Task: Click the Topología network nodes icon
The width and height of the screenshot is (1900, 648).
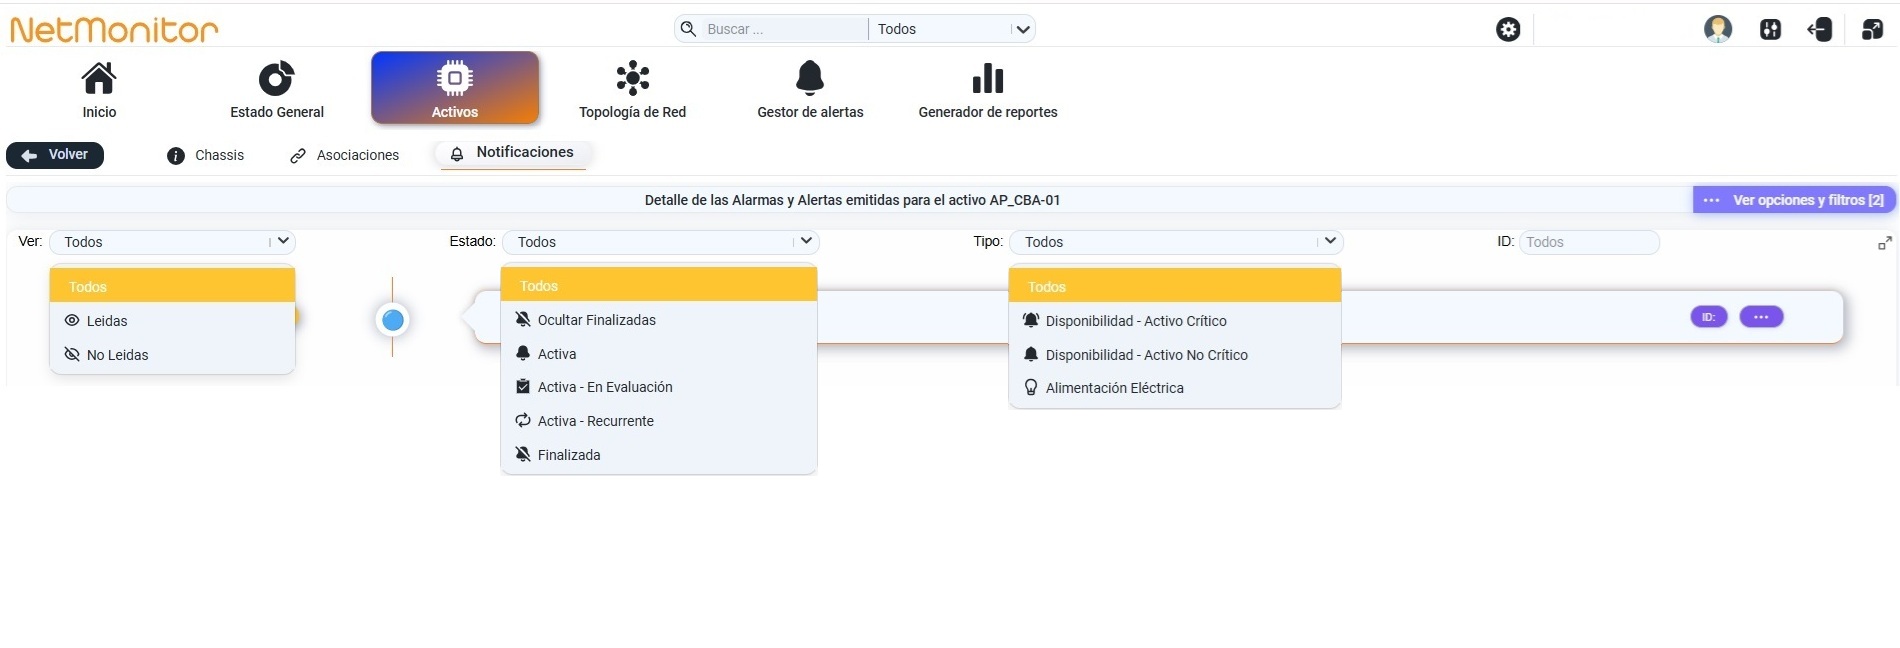Action: click(x=633, y=78)
